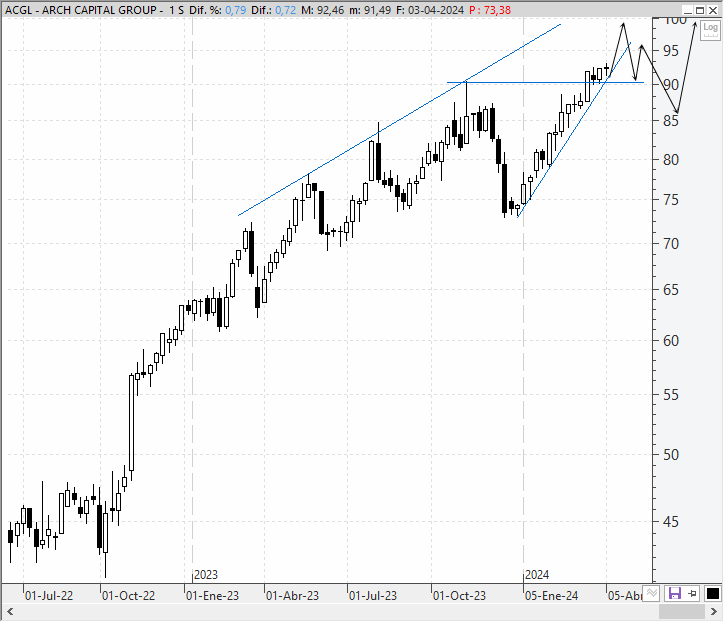Click the 45 price axis label
Screen dimensions: 724x622
[671, 522]
